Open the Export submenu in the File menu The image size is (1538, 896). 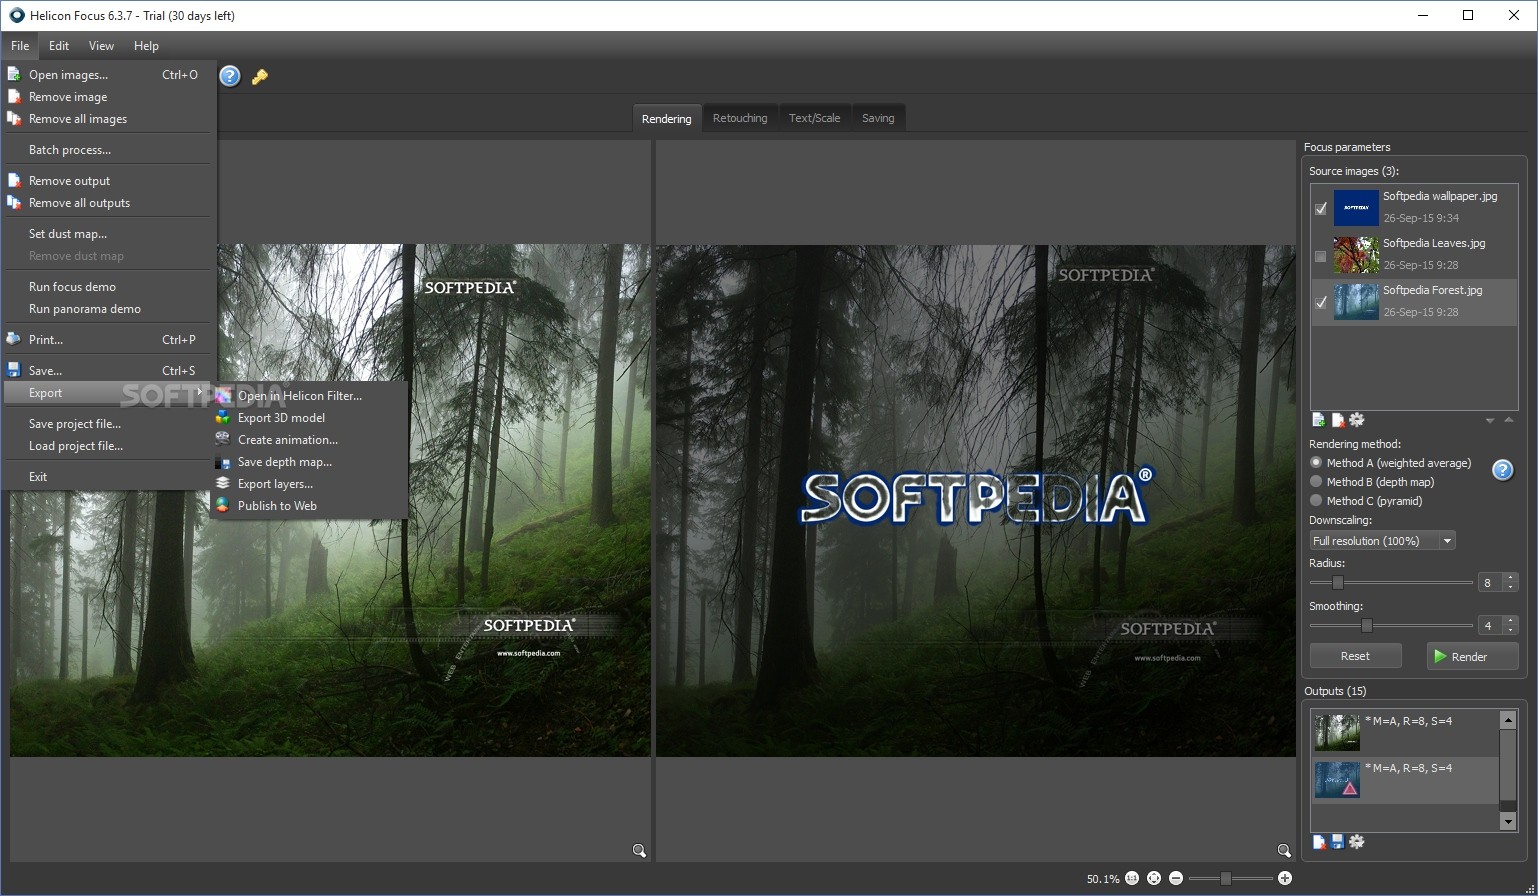(109, 393)
